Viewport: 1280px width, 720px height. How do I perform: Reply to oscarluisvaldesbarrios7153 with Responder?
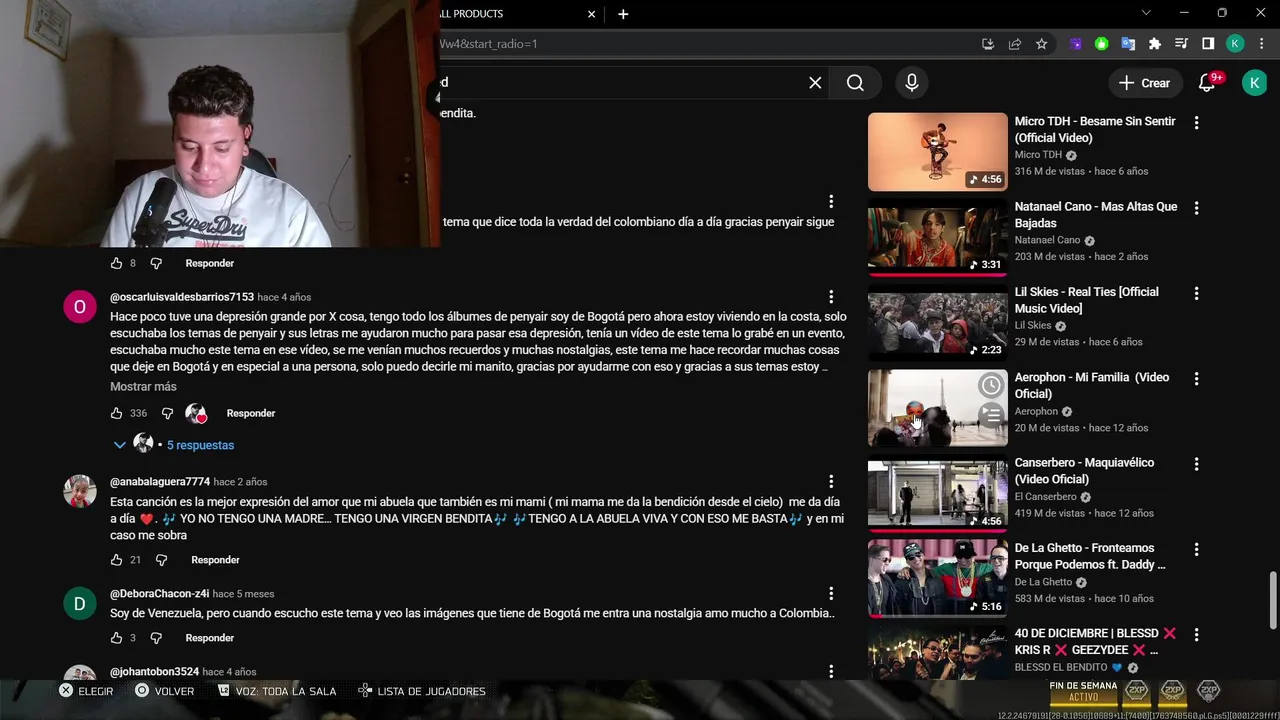[x=251, y=413]
